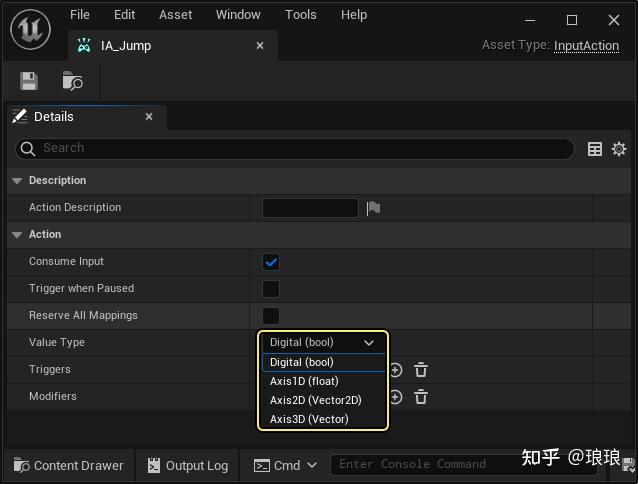Click the Value Type property label

57,342
